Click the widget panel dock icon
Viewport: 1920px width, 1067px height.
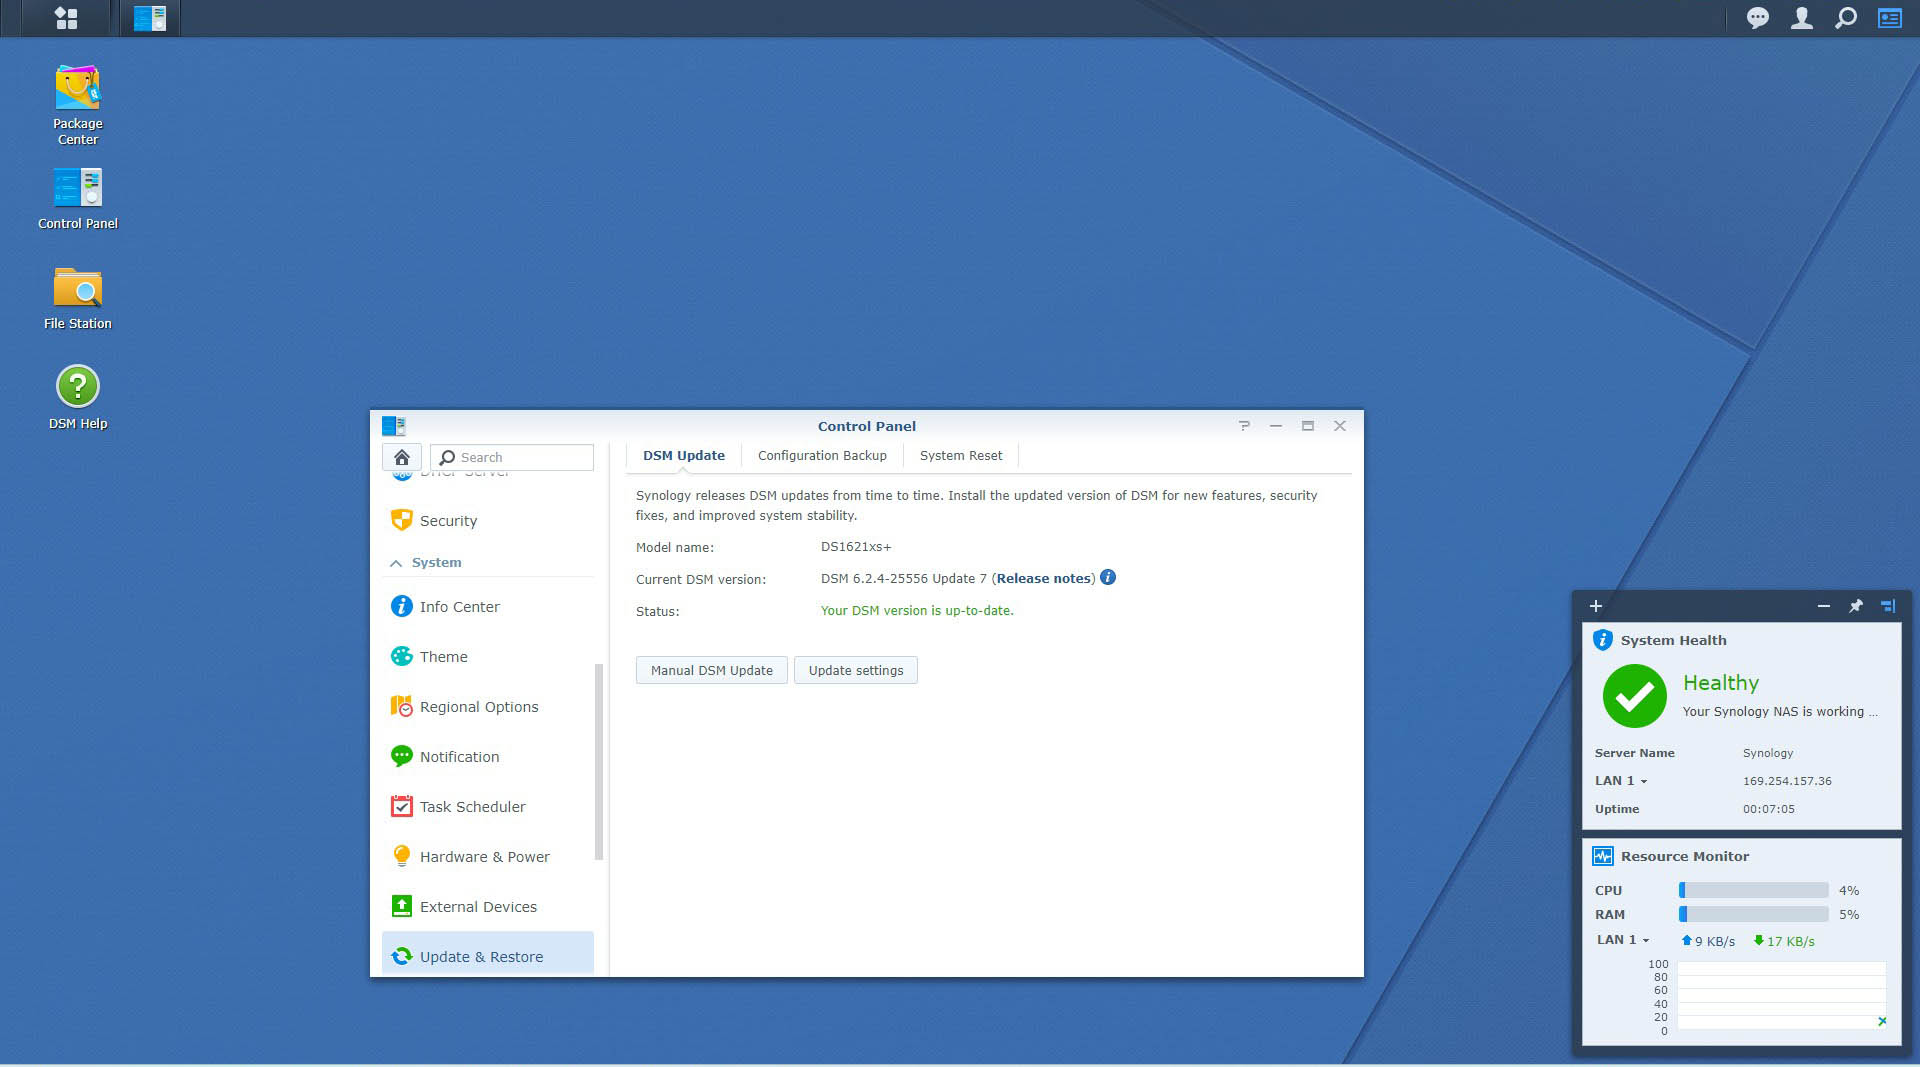(1888, 606)
